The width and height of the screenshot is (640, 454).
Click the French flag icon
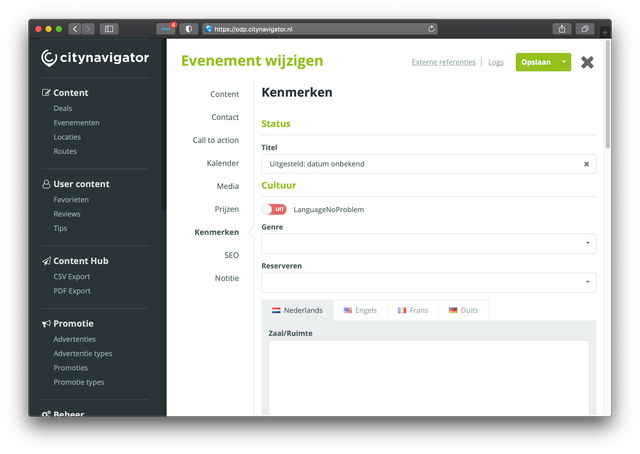(402, 310)
